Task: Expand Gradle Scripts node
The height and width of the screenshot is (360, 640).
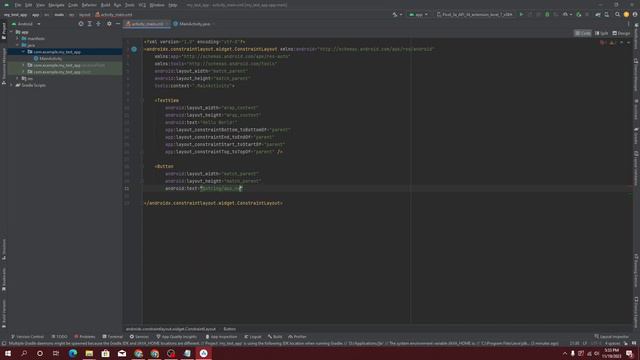Action: click(12, 85)
